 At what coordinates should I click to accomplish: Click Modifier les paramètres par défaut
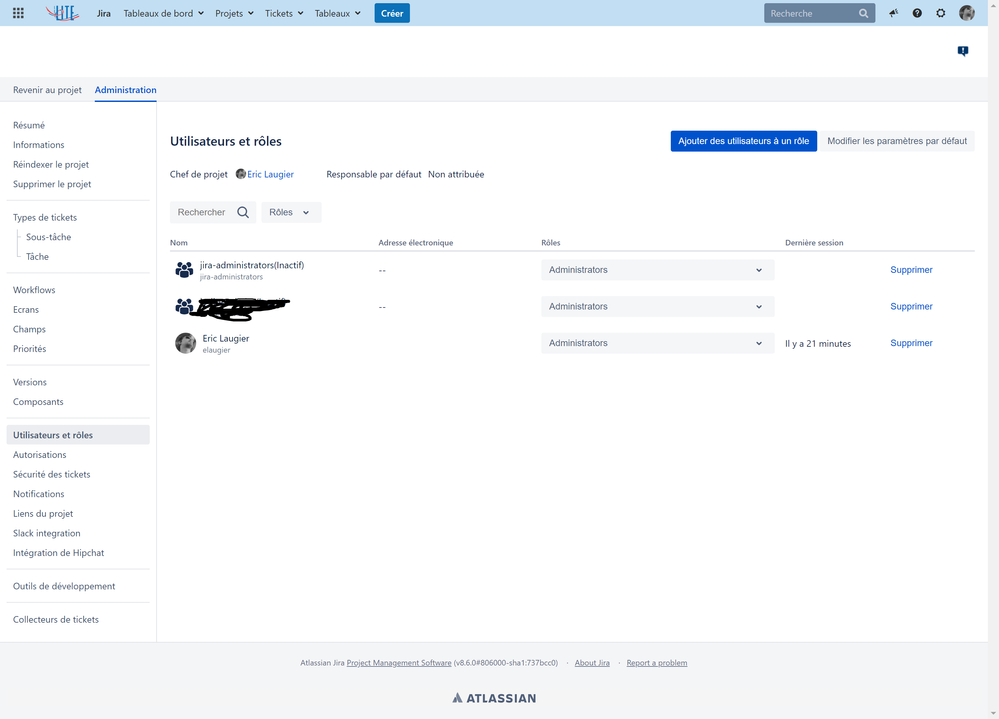[x=896, y=141]
